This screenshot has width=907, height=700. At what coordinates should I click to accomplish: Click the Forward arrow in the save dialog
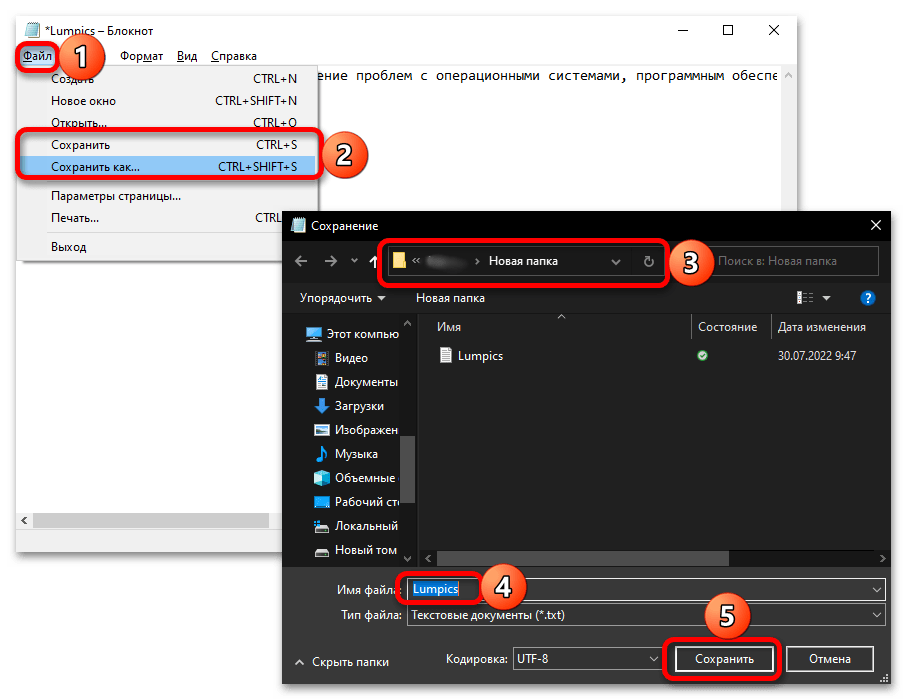pos(330,261)
